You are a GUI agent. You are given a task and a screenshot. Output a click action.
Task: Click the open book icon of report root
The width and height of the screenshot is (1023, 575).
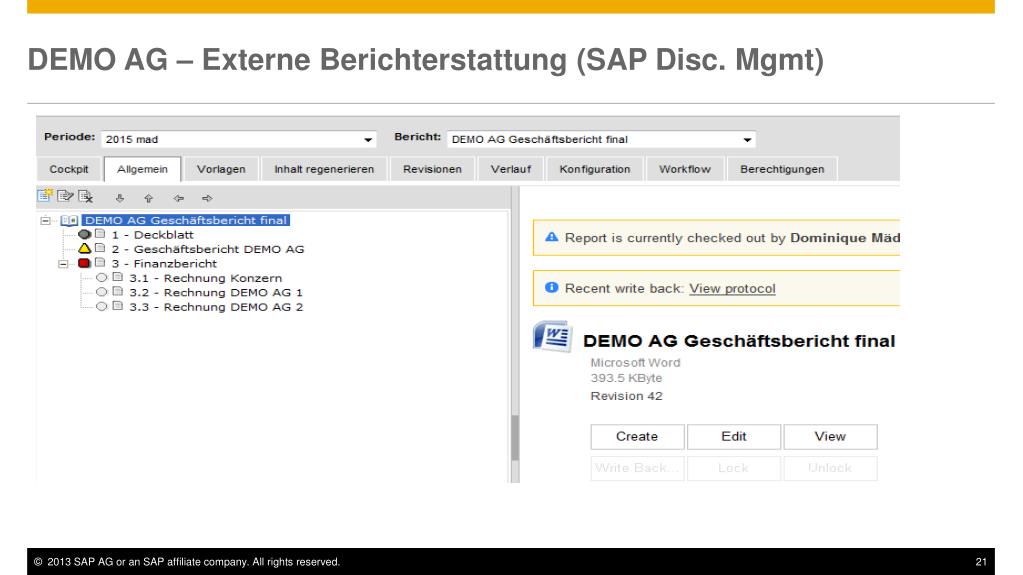69,221
